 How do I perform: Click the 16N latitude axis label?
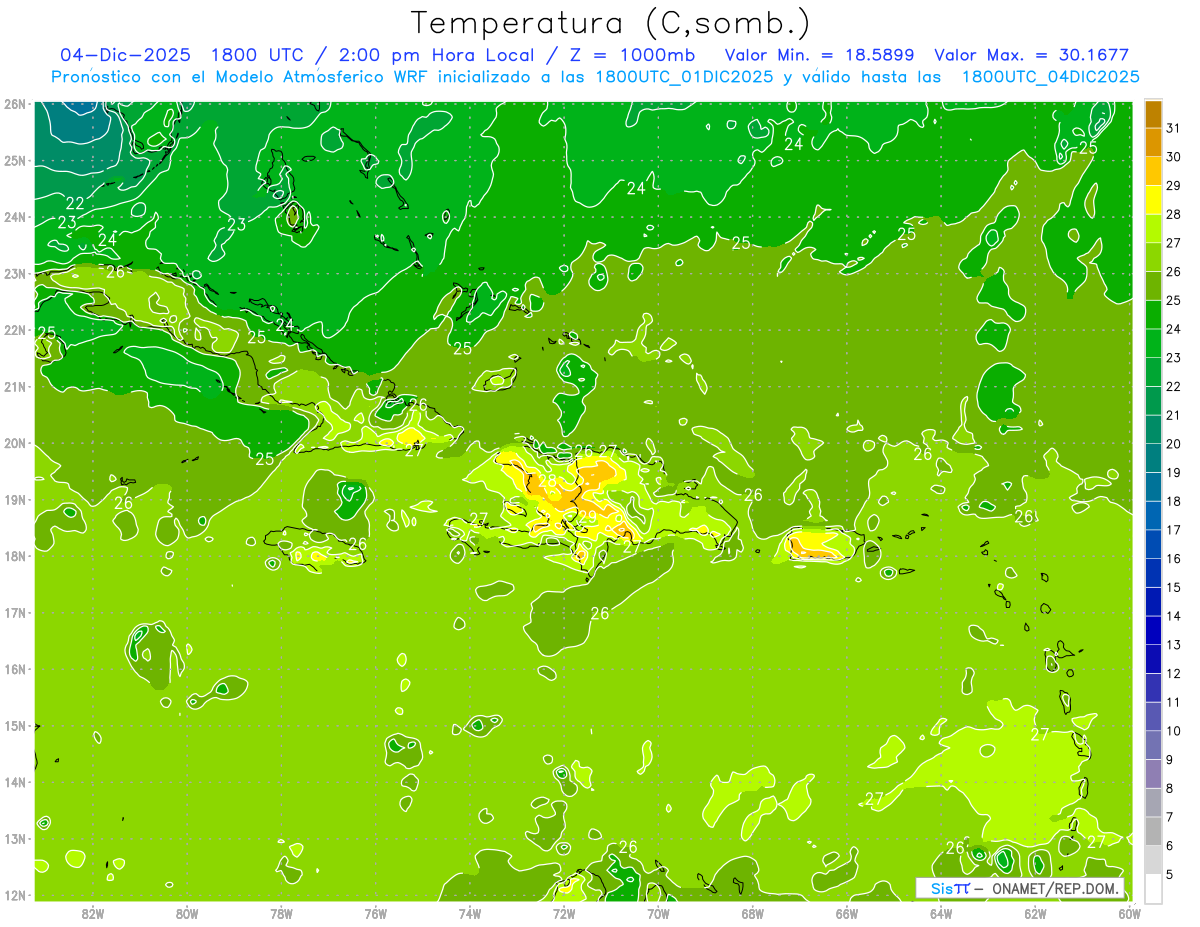click(14, 669)
